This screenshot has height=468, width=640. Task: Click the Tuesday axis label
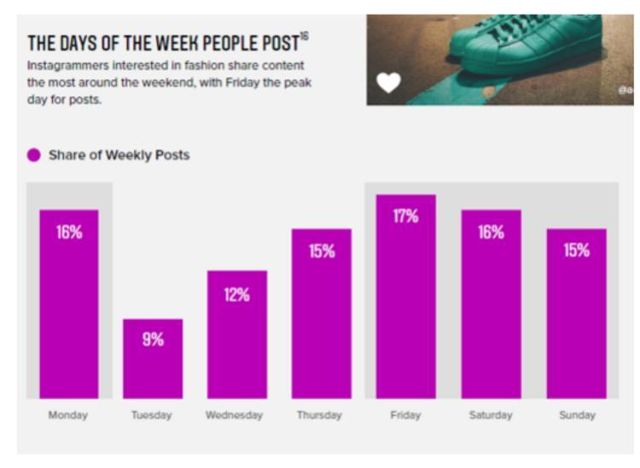pyautogui.click(x=153, y=414)
